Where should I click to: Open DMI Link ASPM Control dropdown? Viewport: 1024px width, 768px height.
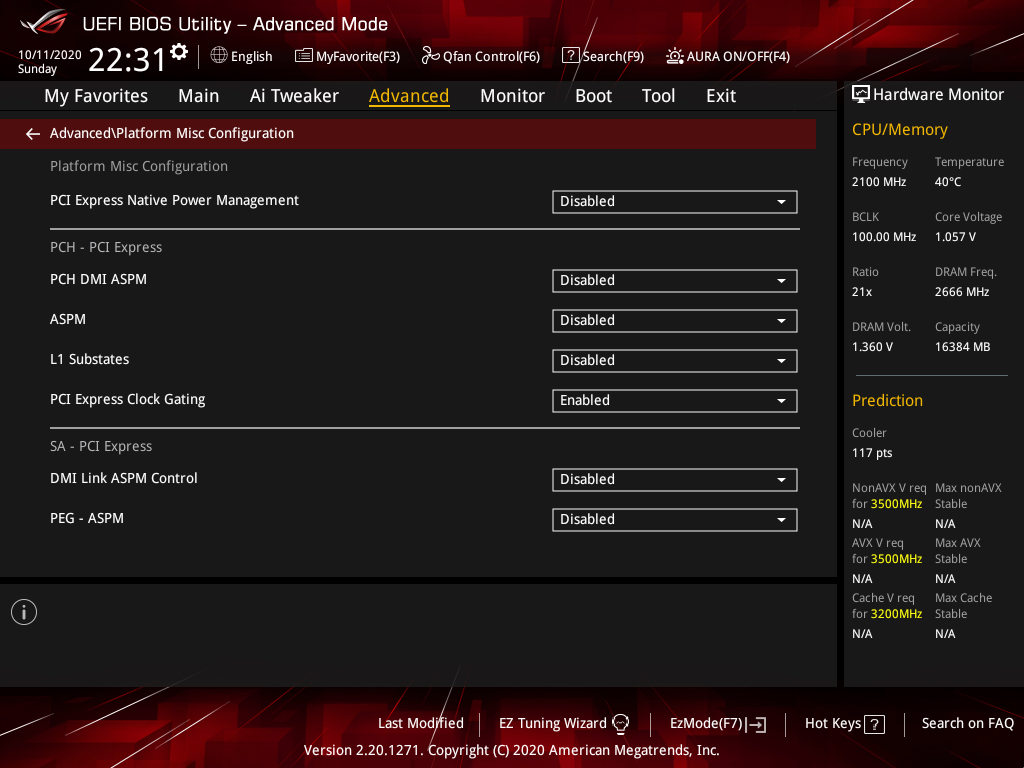click(675, 480)
